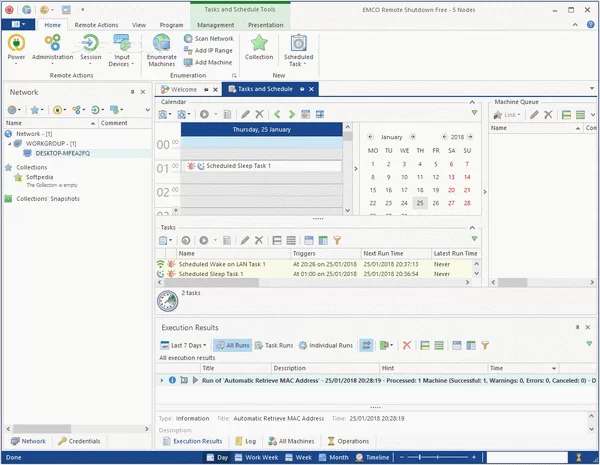Switch to Credentials panel button
600x465 pixels.
point(92,441)
